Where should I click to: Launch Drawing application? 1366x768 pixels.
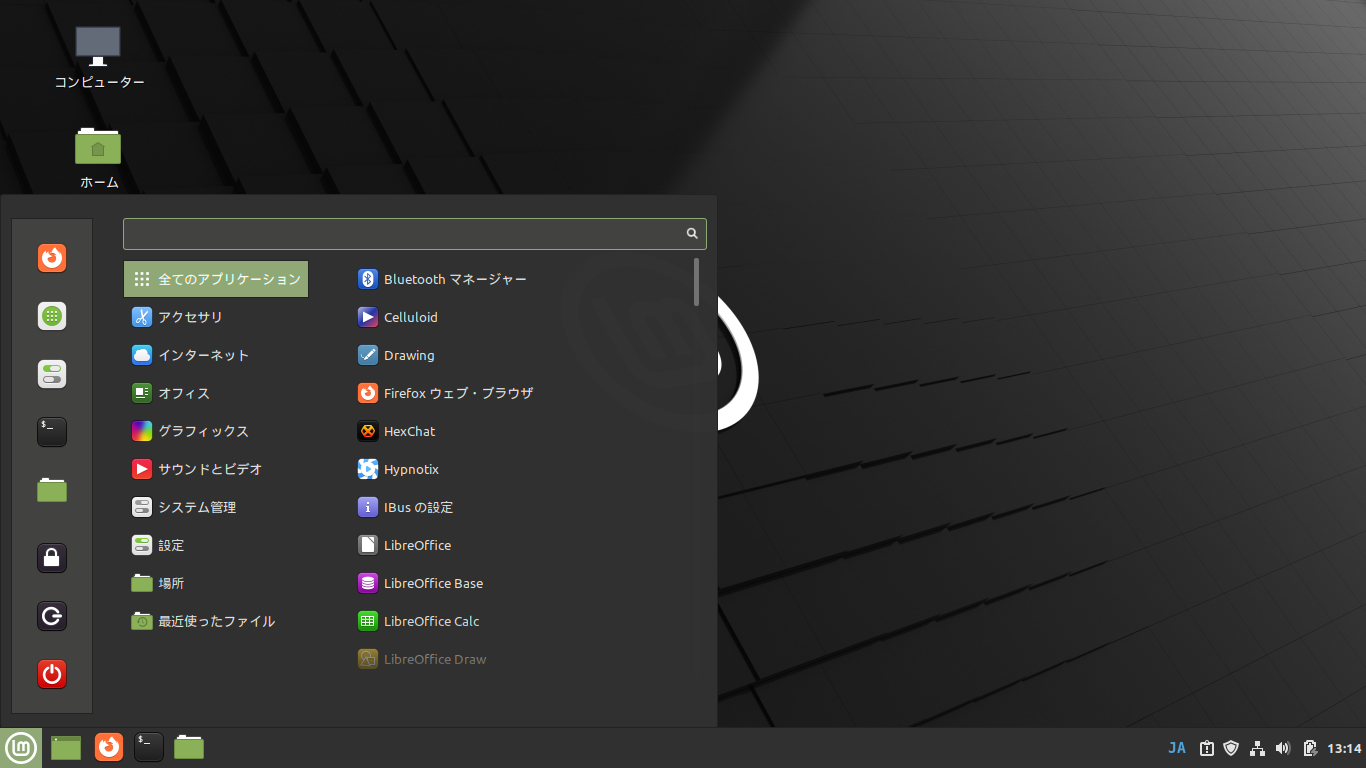(520, 355)
